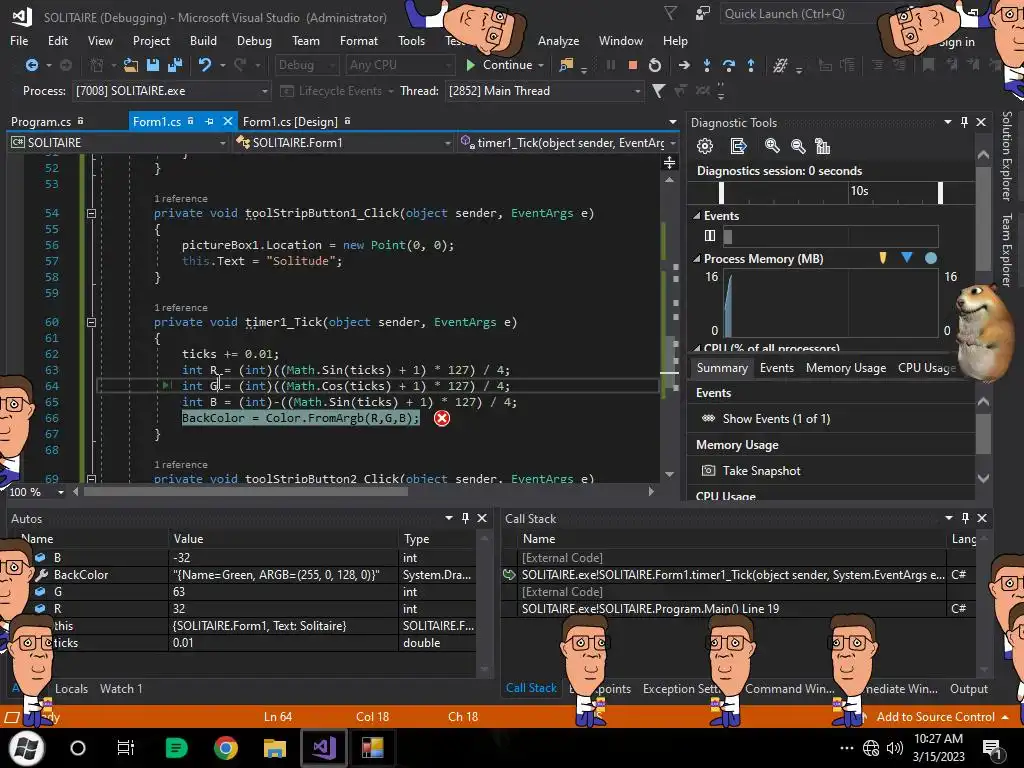The width and height of the screenshot is (1024, 768).
Task: Open the SOLITAIRE project scope dropdown
Action: pyautogui.click(x=118, y=142)
